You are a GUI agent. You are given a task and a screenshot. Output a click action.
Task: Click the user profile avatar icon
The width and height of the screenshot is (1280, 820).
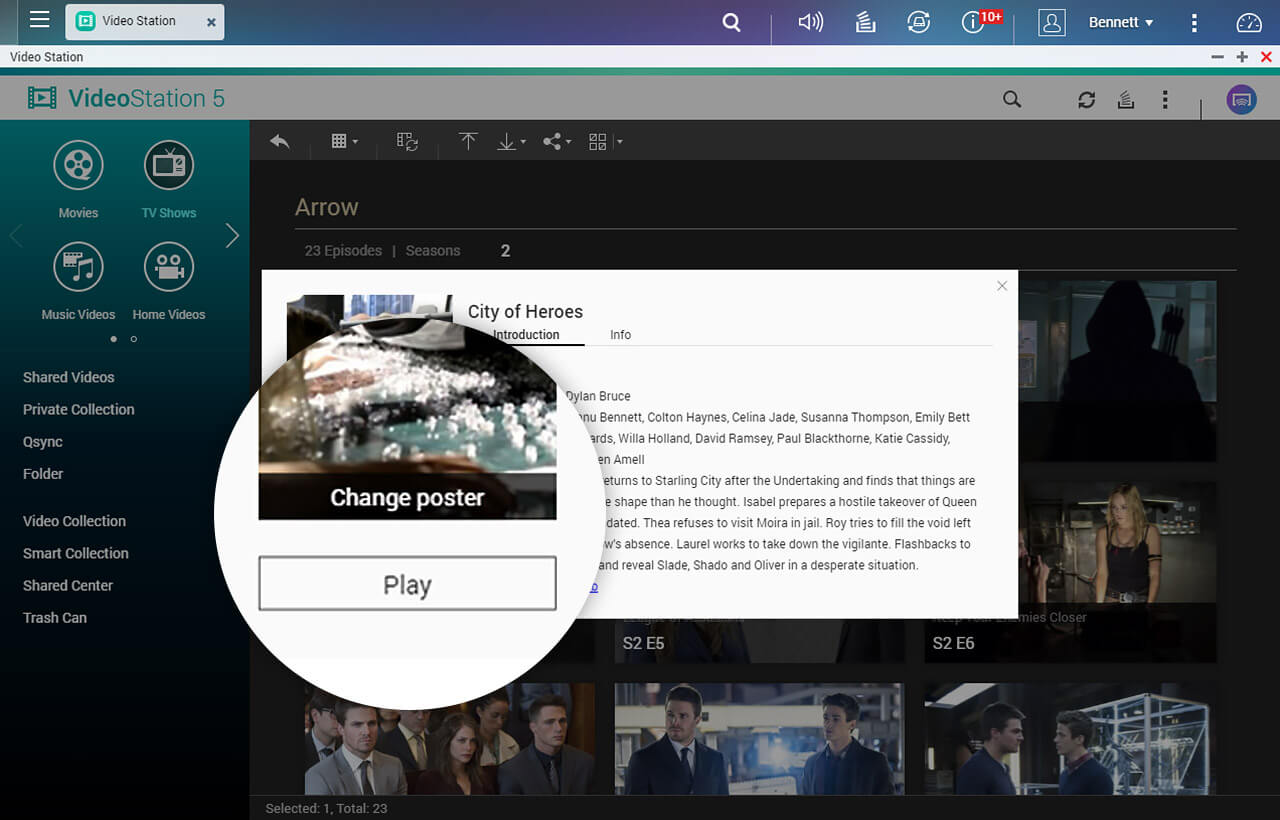(1051, 22)
